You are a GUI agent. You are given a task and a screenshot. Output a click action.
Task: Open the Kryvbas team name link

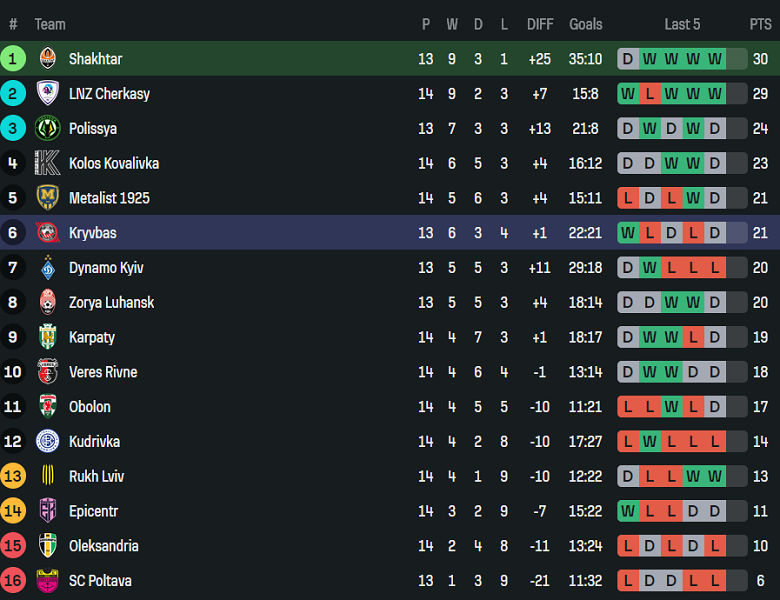click(x=92, y=233)
